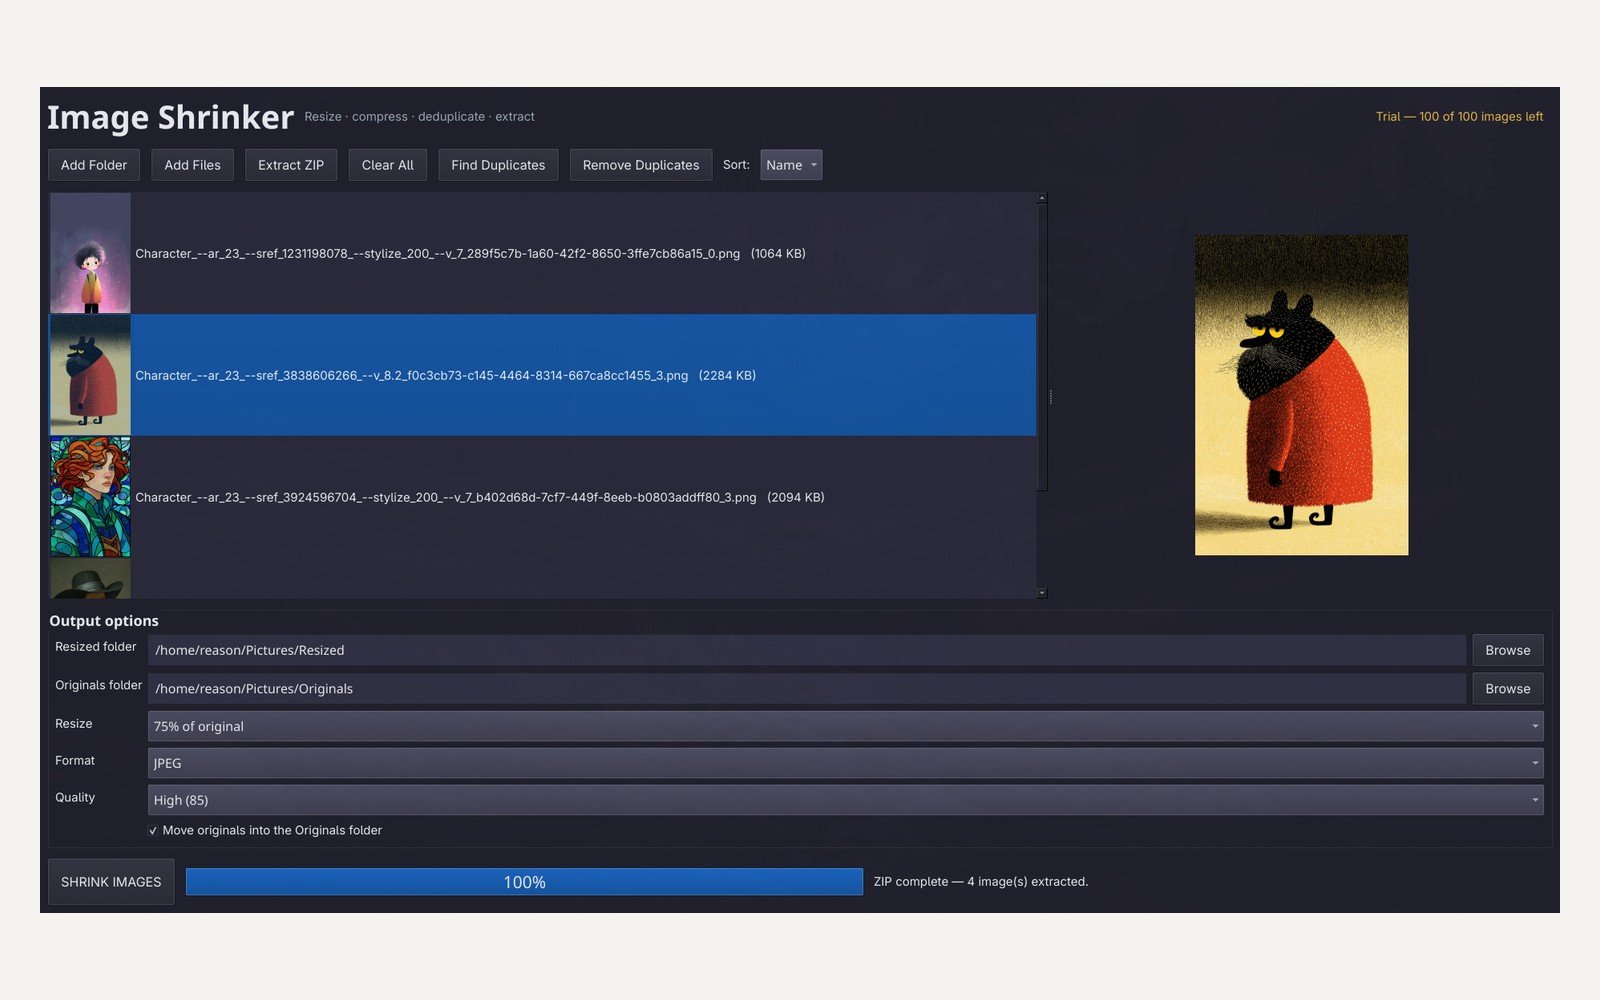
Task: Select the partially visible hat thumbnail row
Action: point(543,579)
